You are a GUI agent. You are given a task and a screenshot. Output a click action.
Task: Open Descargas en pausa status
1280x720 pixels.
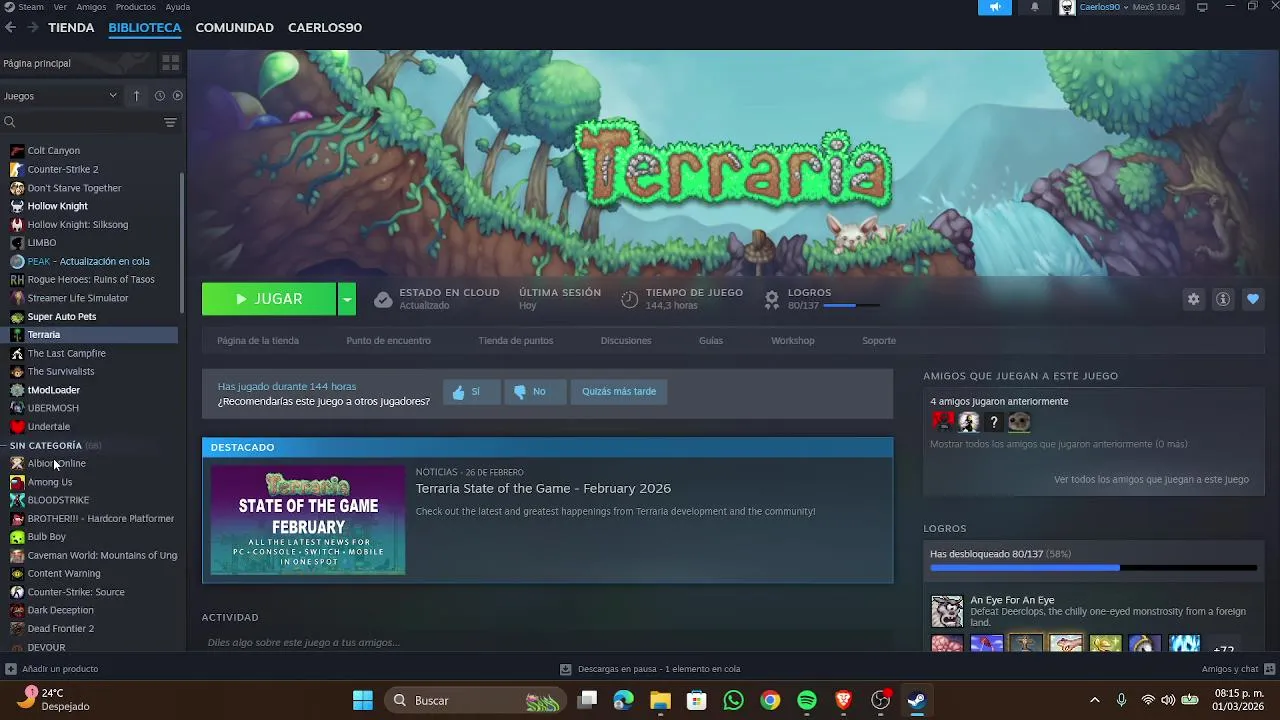coord(649,669)
